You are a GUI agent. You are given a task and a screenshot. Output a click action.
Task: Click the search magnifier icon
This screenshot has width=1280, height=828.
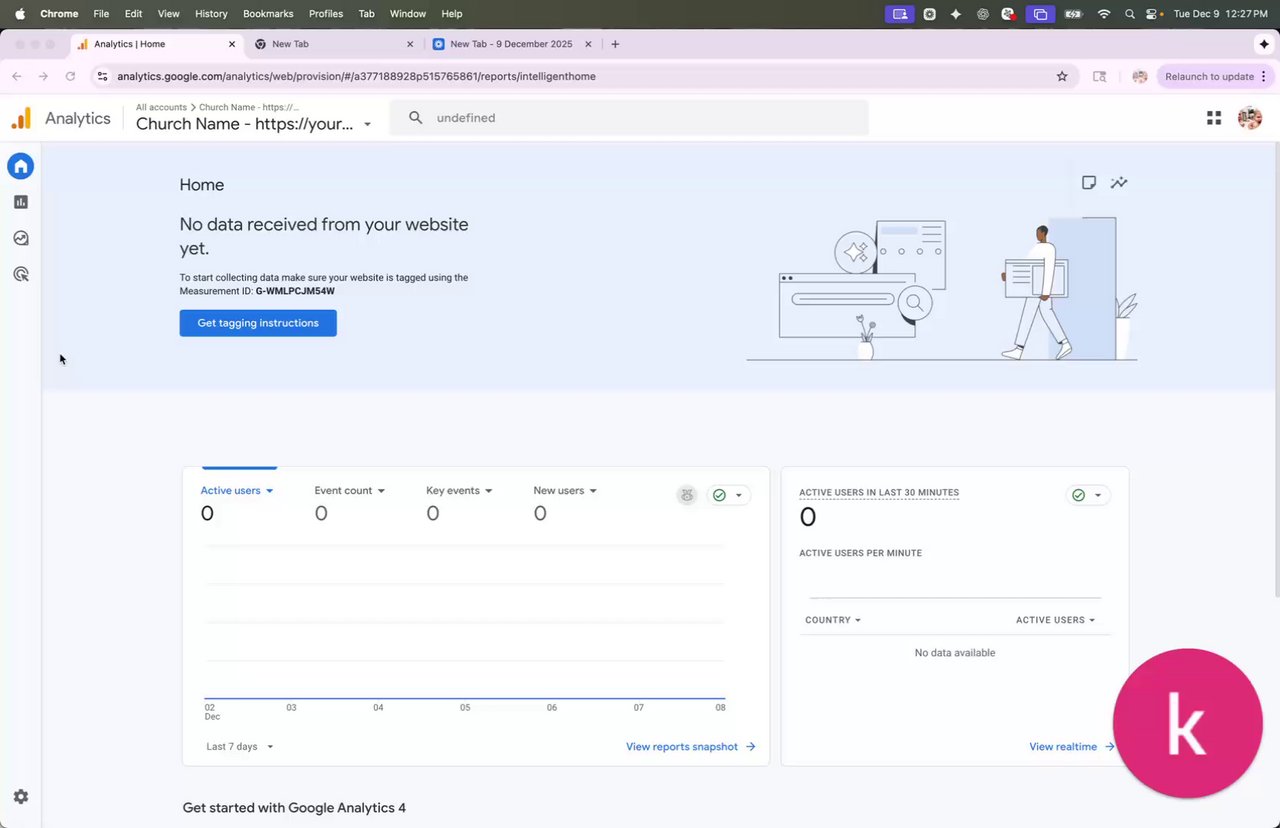[x=416, y=118]
